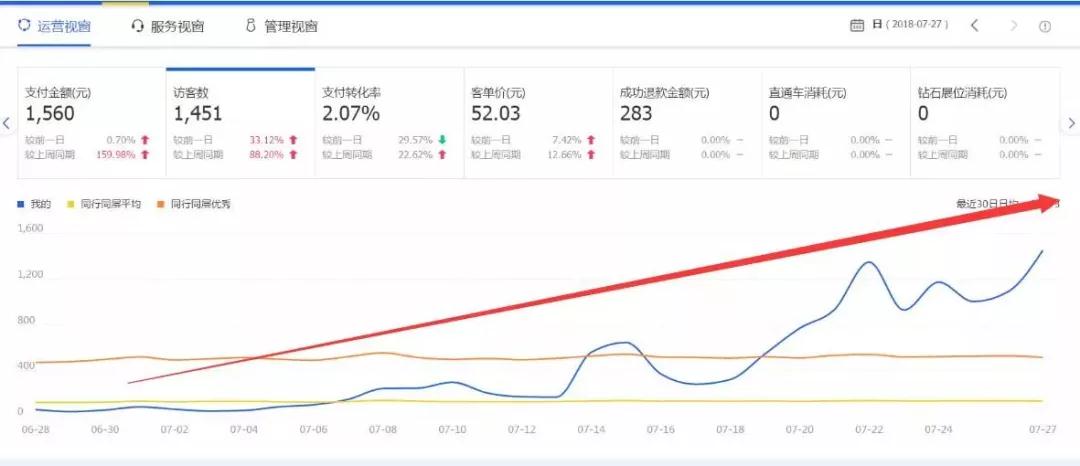The height and width of the screenshot is (466, 1080).
Task: Go to previous day with left chevron
Action: (x=975, y=26)
